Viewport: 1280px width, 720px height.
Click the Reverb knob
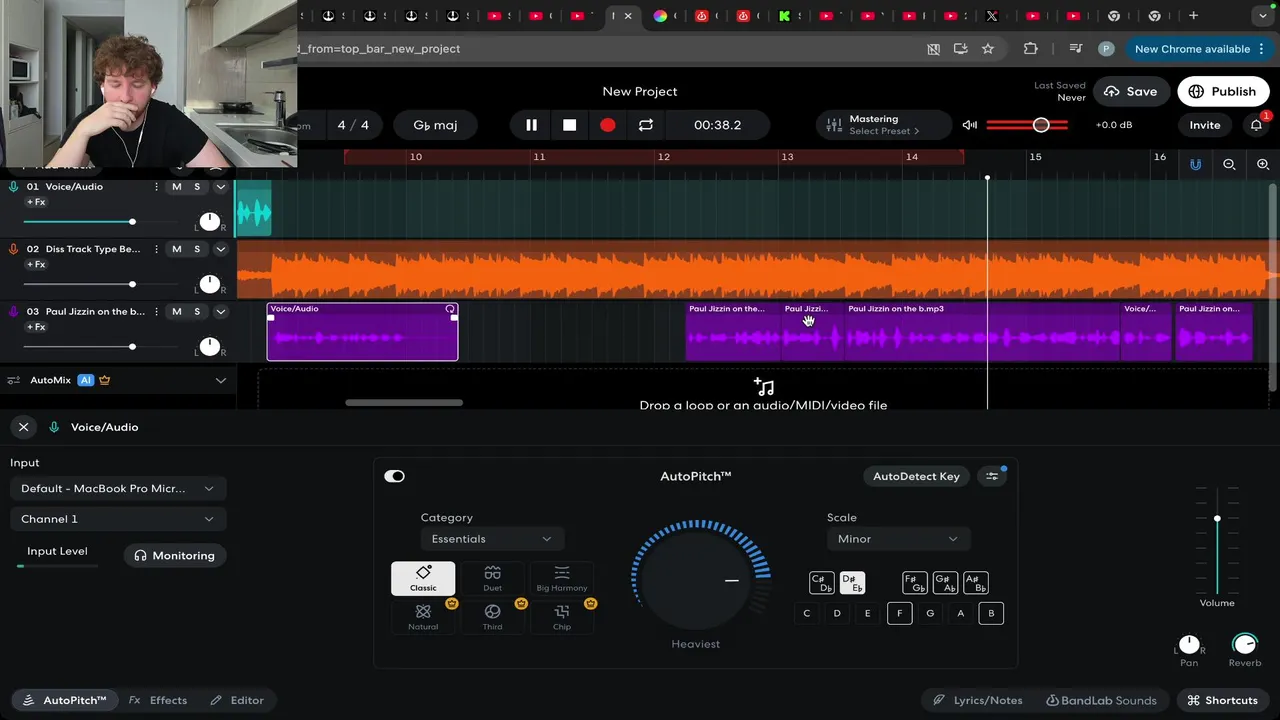[x=1244, y=644]
